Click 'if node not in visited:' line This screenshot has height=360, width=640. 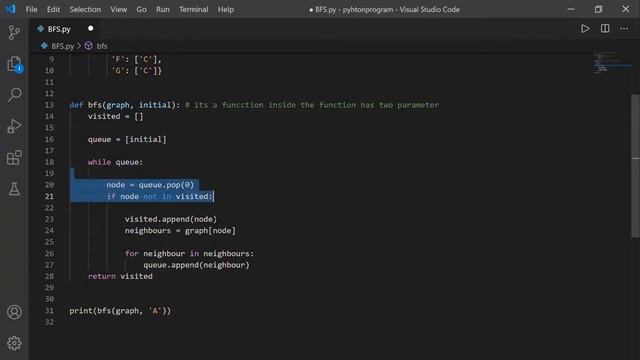point(160,196)
